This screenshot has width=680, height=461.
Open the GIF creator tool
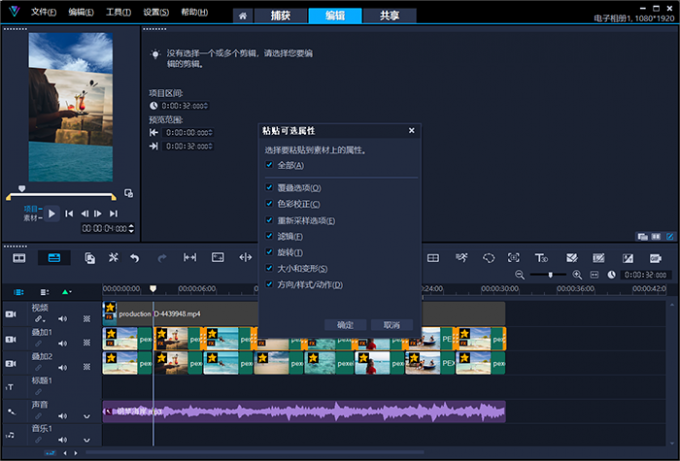click(655, 258)
